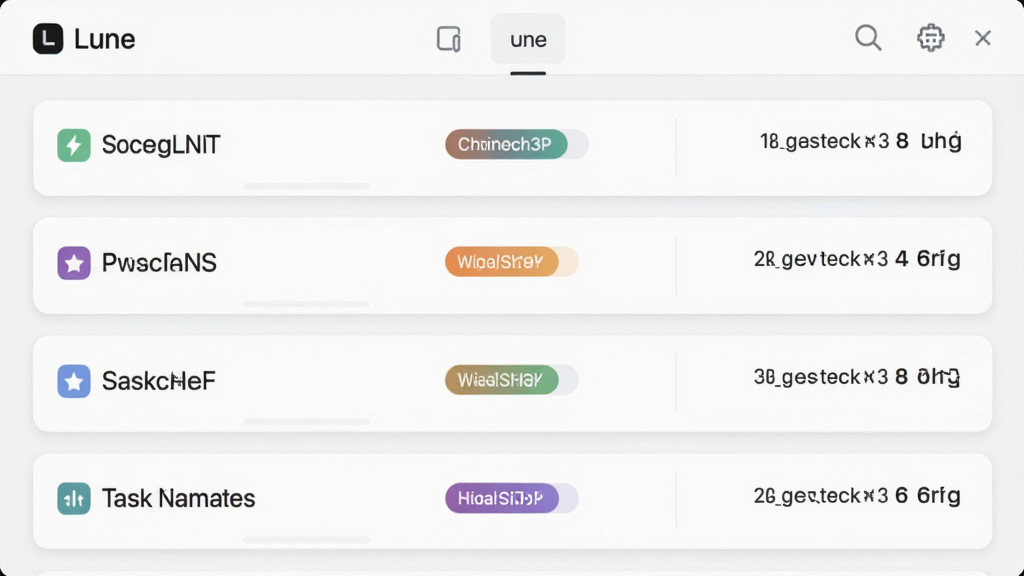The image size is (1024, 576).
Task: Toggle the orange WioalShay switch
Action: pos(511,262)
